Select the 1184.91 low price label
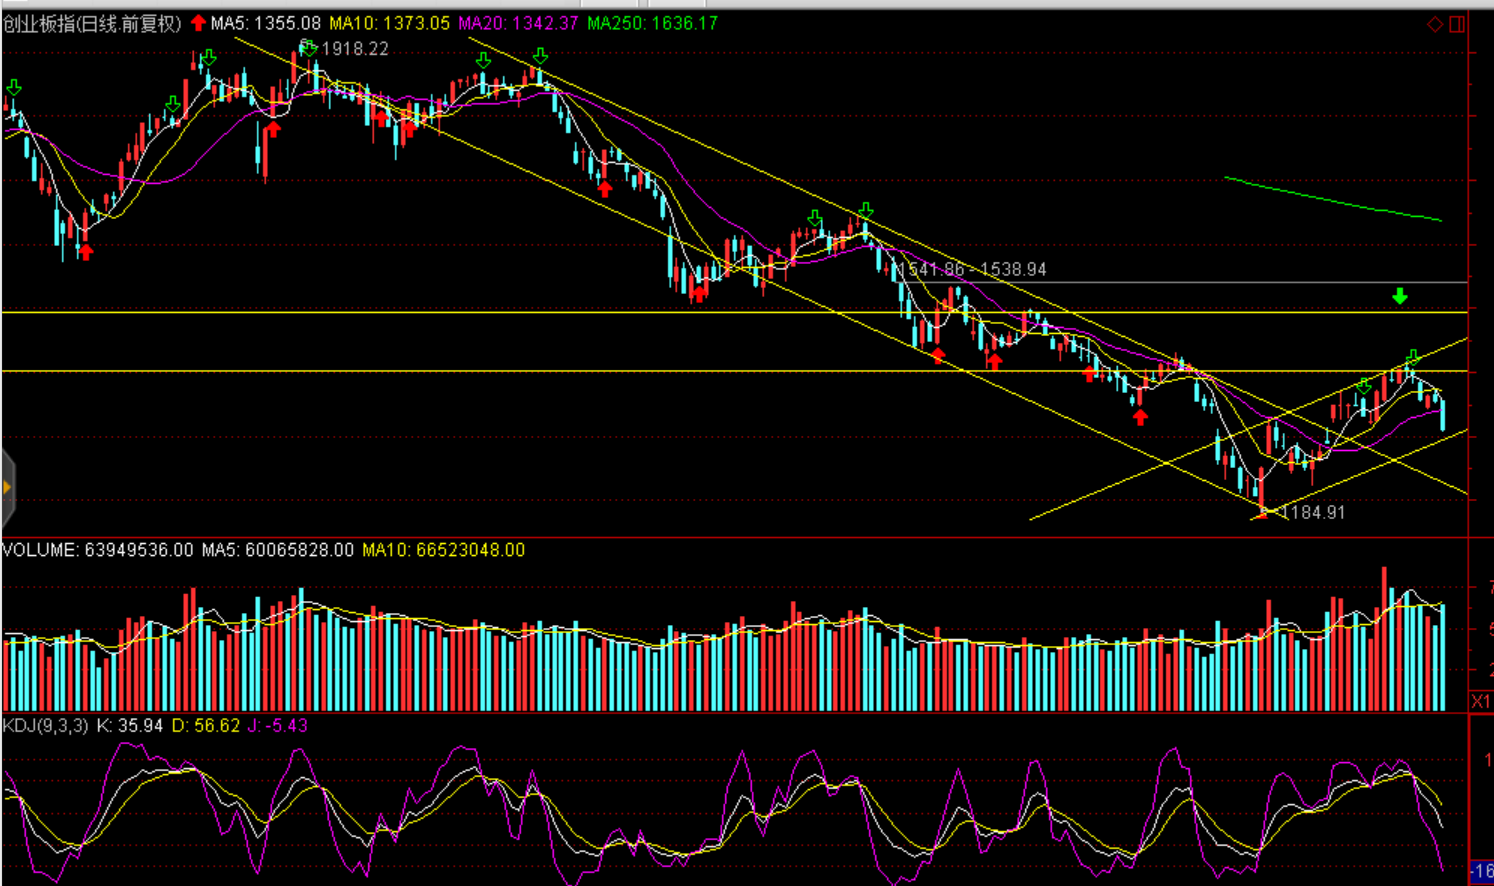1494x886 pixels. click(1313, 512)
